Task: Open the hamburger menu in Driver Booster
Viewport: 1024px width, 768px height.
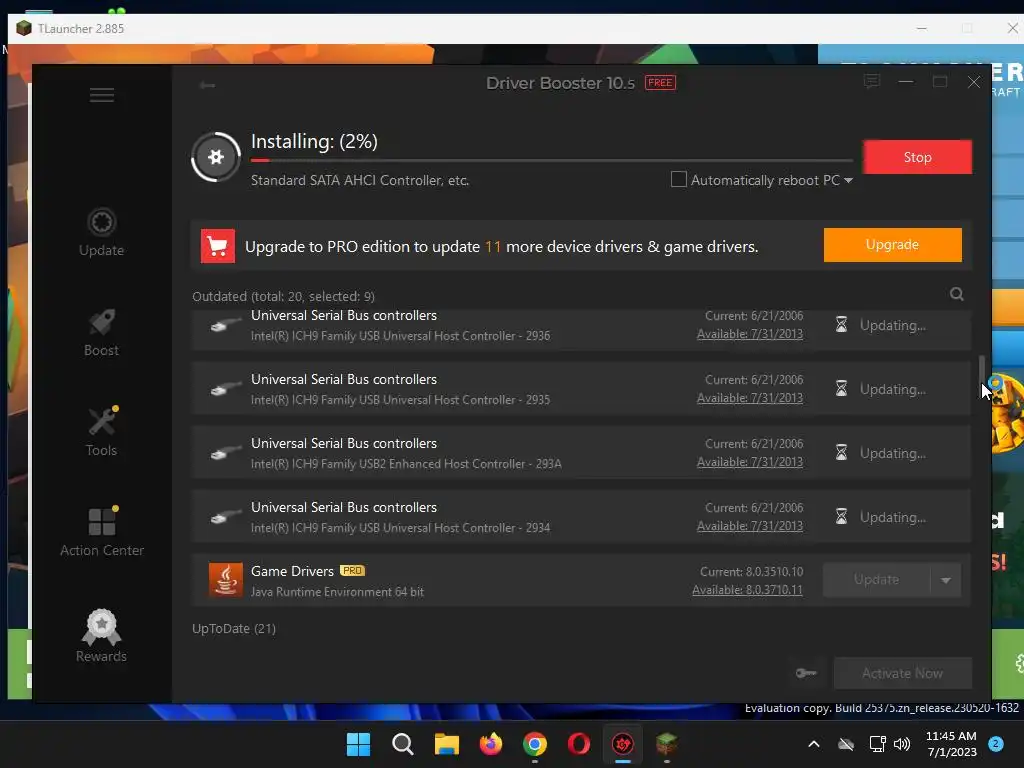Action: [102, 95]
